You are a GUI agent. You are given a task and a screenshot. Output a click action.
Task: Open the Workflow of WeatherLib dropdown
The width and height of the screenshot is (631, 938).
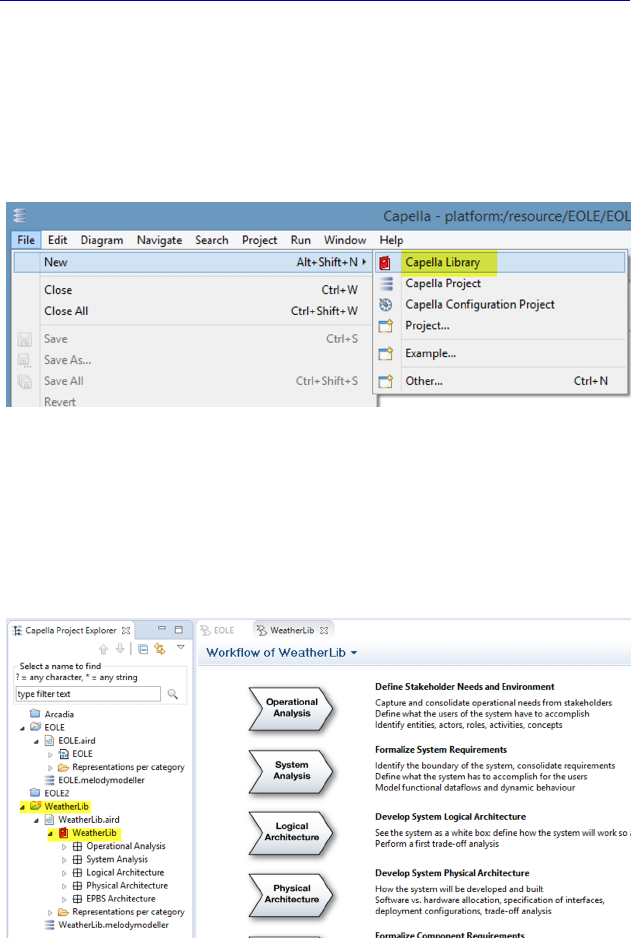tap(354, 653)
